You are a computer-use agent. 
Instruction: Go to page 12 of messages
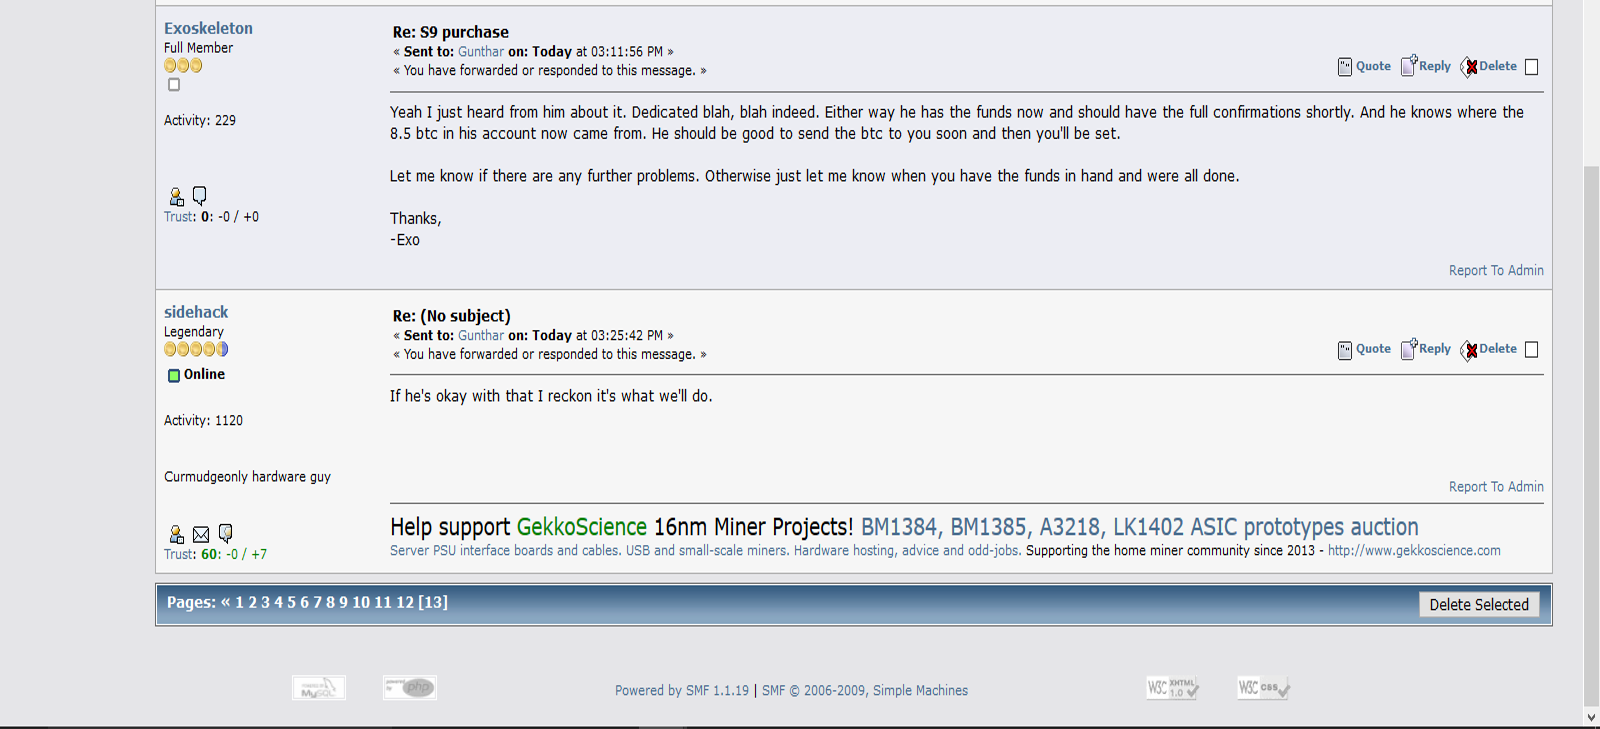click(x=404, y=602)
